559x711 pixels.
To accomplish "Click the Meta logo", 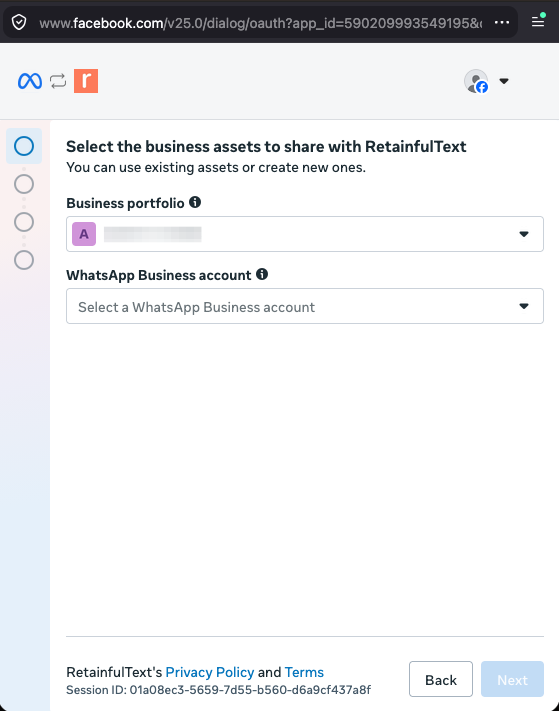I will pos(30,81).
